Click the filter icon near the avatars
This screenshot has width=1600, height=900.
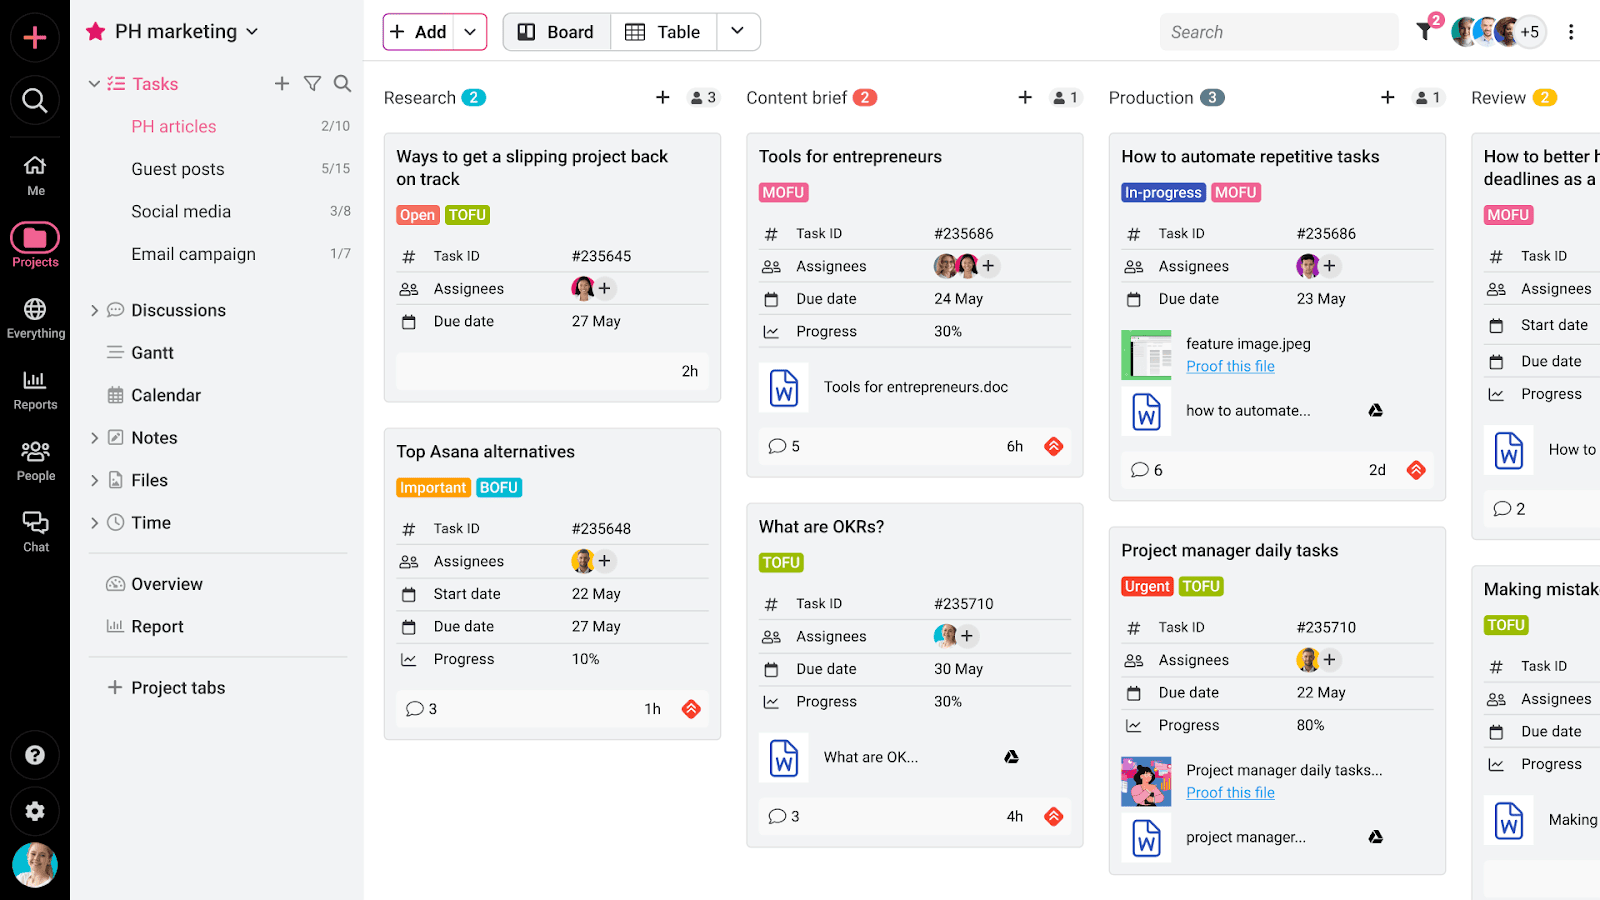pyautogui.click(x=1424, y=31)
